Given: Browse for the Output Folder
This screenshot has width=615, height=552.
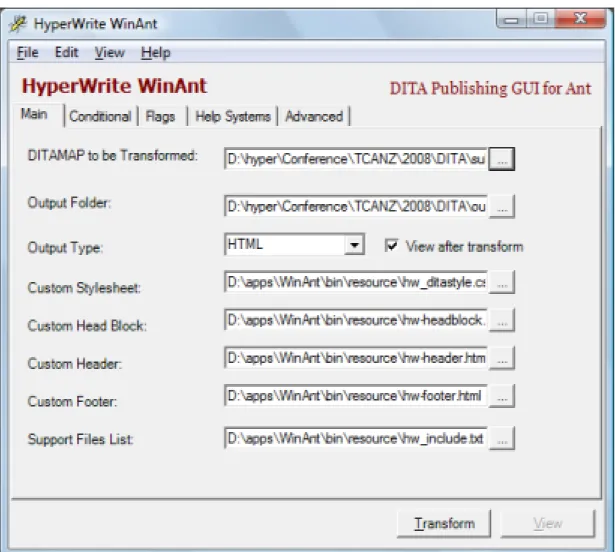Looking at the screenshot, I should coord(502,206).
